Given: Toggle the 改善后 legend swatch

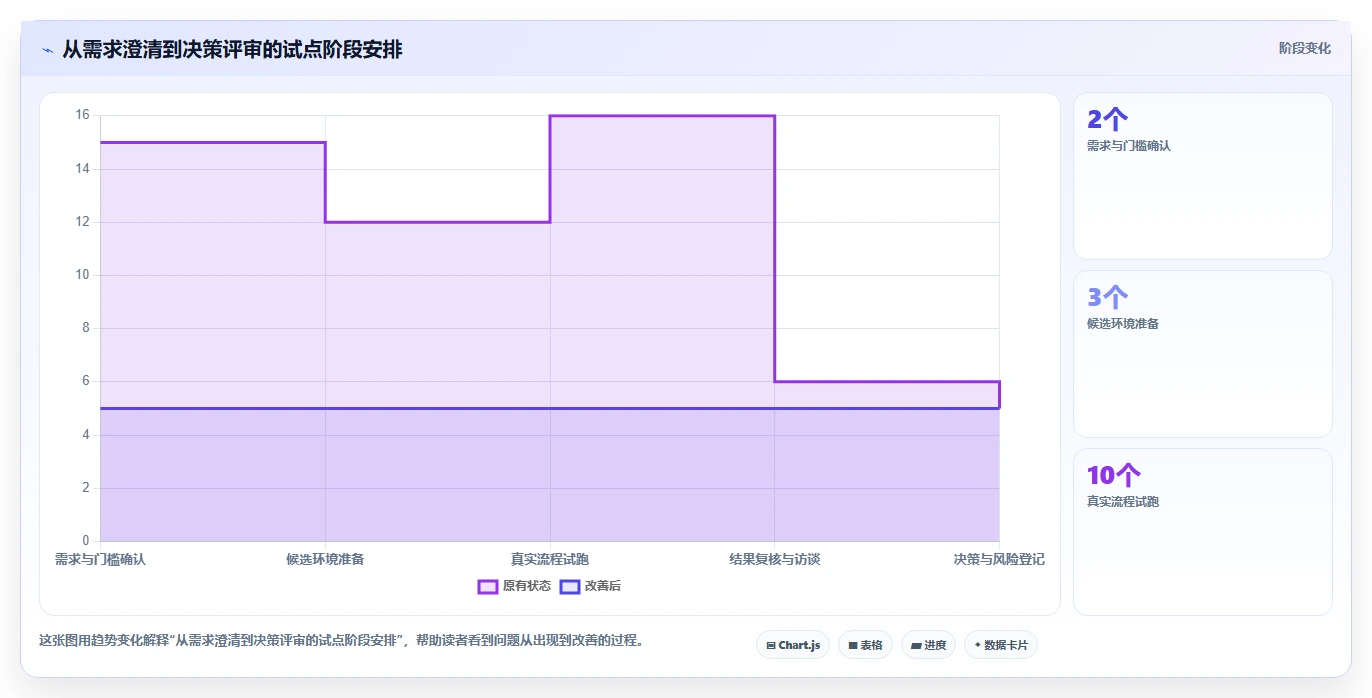Looking at the screenshot, I should [x=570, y=586].
